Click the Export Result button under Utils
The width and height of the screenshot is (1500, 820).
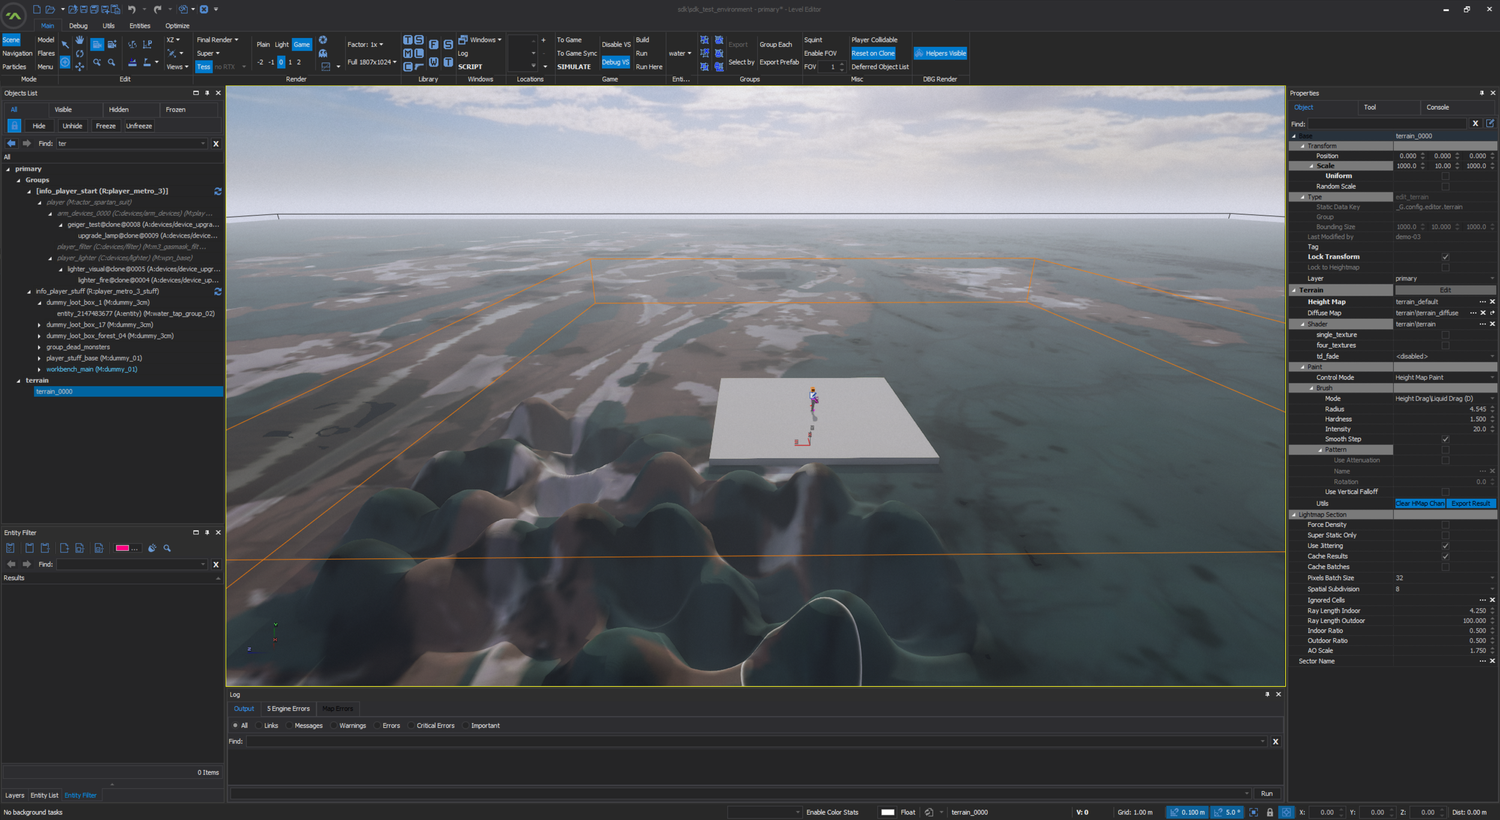coord(1470,503)
